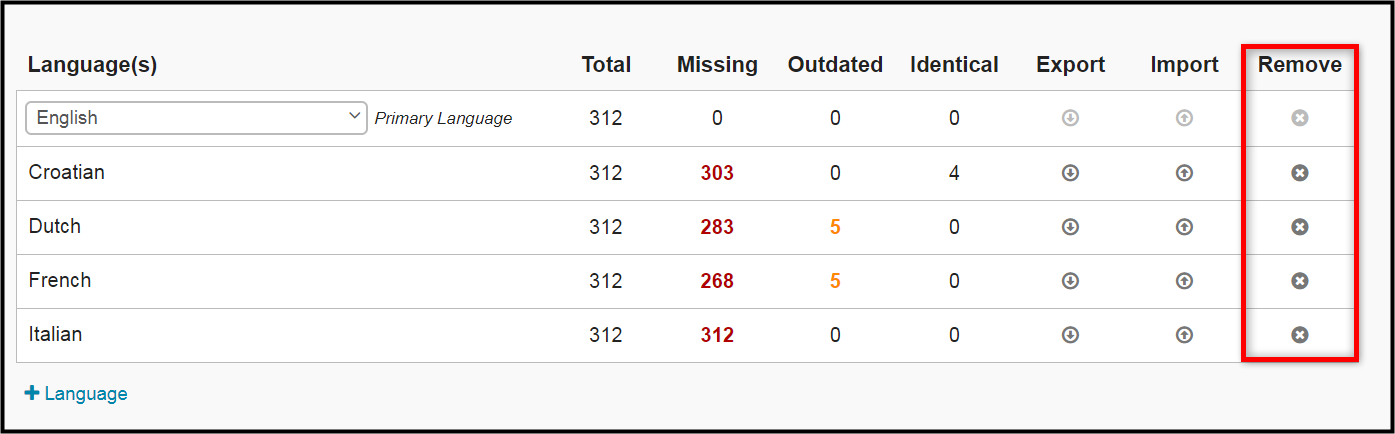The image size is (1395, 434).
Task: Remove the French language
Action: click(1299, 281)
